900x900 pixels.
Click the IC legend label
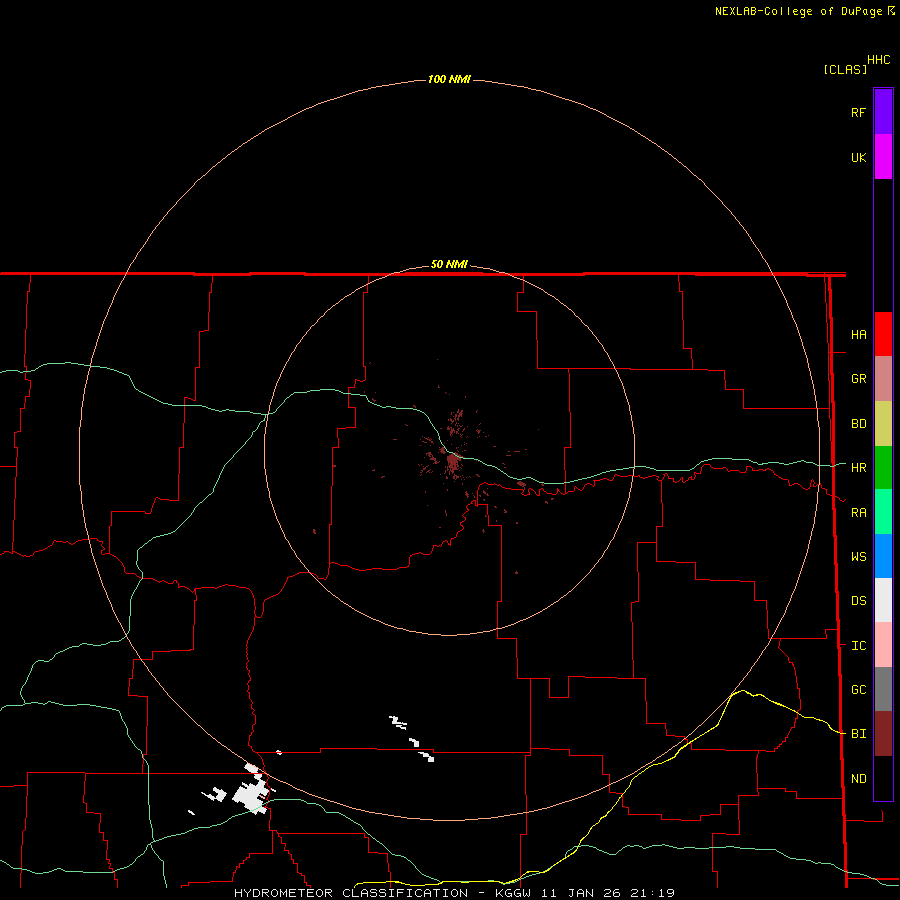(x=858, y=646)
